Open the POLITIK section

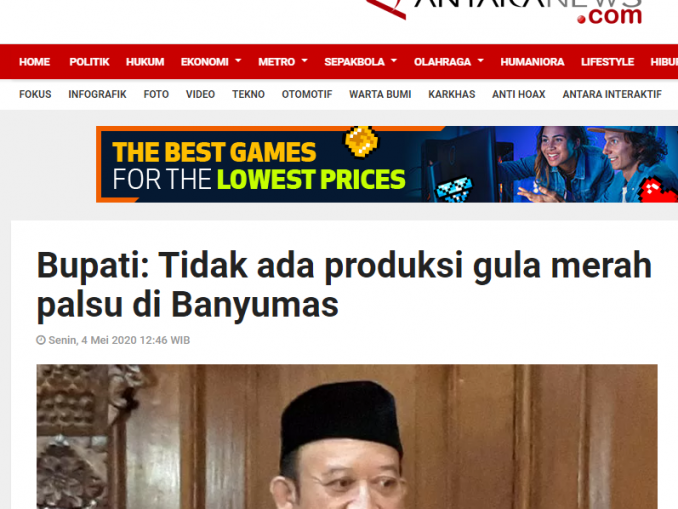tap(89, 62)
